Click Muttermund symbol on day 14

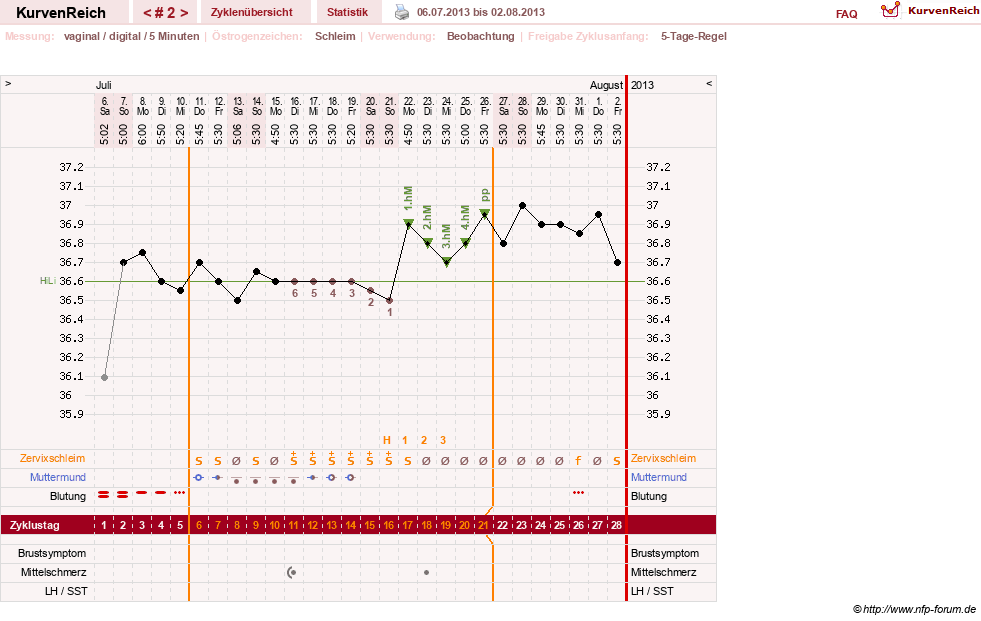coord(351,477)
